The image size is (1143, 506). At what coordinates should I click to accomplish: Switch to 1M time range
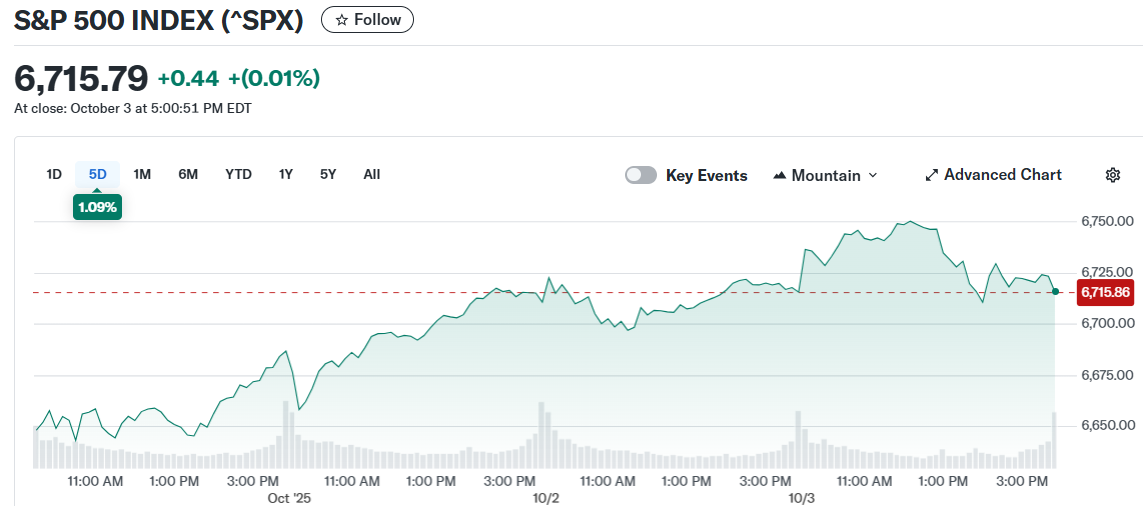(142, 174)
